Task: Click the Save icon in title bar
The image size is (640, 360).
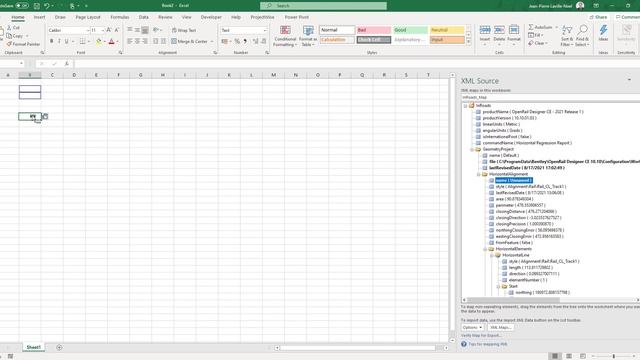Action: (36, 6)
